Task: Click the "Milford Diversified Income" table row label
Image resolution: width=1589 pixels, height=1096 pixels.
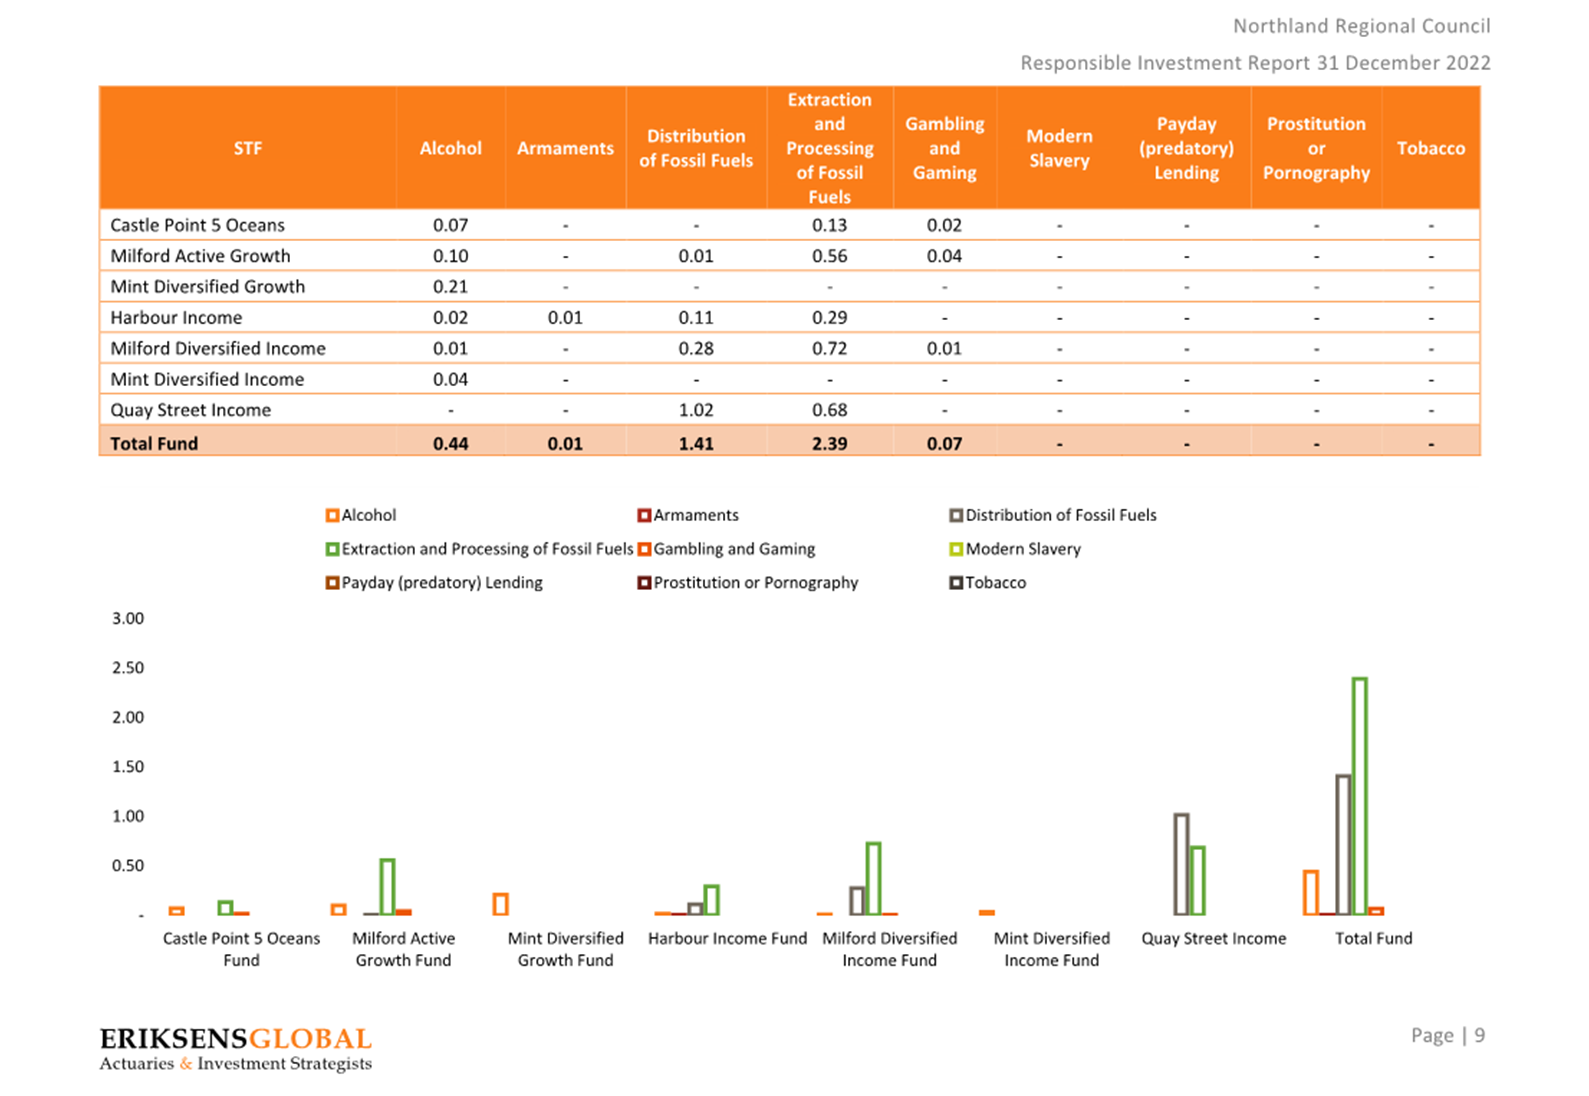Action: 218,349
